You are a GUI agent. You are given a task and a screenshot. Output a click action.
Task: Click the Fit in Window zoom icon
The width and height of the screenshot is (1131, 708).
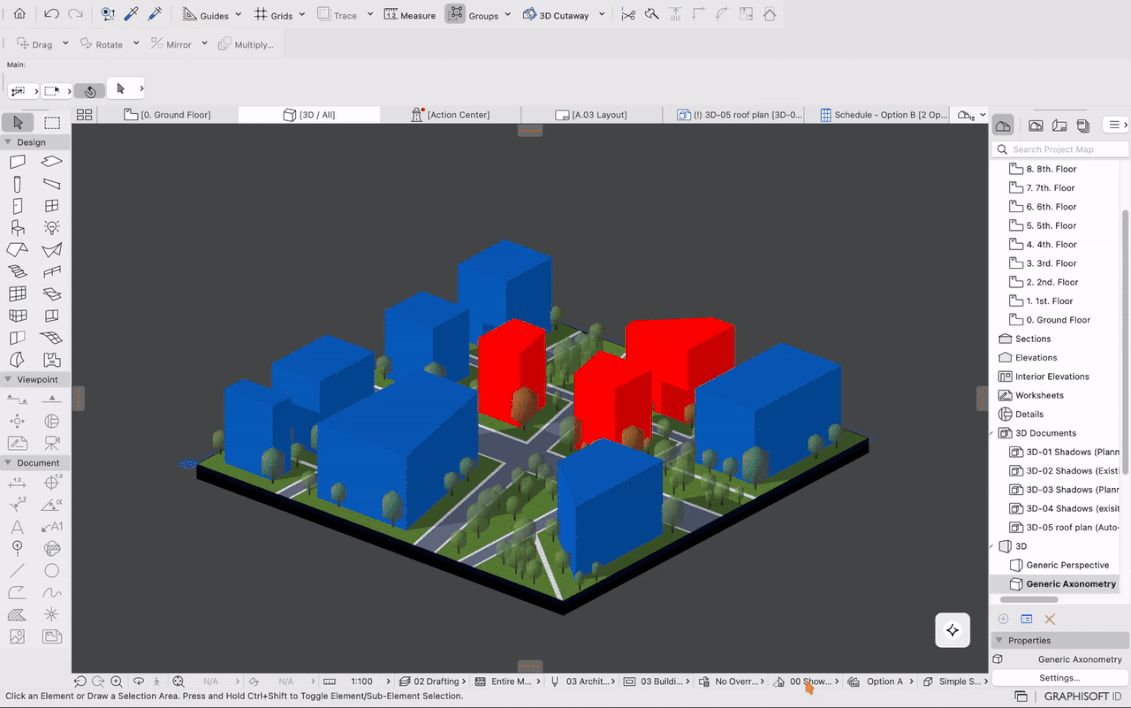(178, 681)
